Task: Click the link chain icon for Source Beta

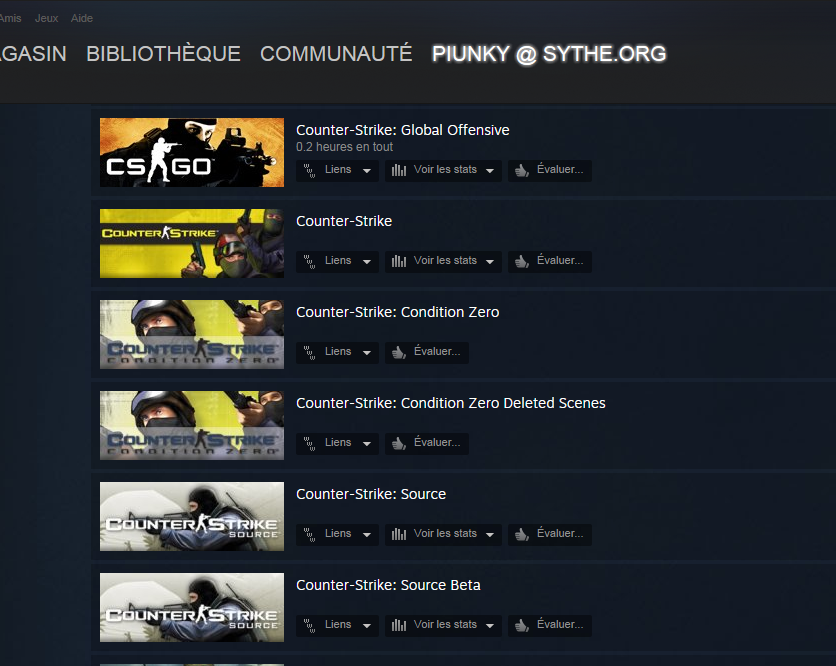Action: click(x=309, y=625)
